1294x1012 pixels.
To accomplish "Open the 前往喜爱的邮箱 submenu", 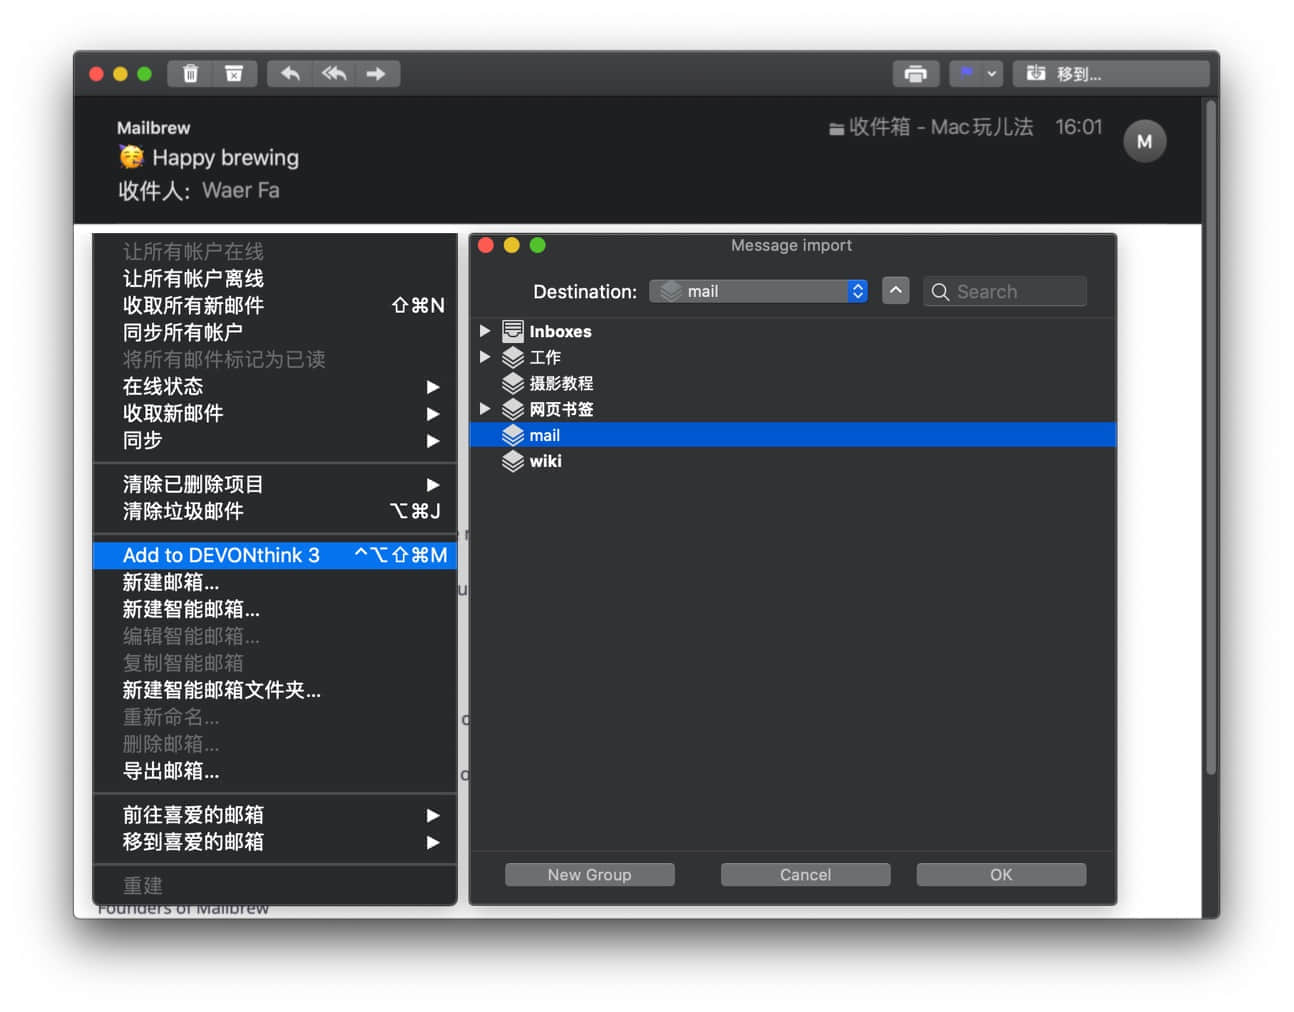I will 275,816.
